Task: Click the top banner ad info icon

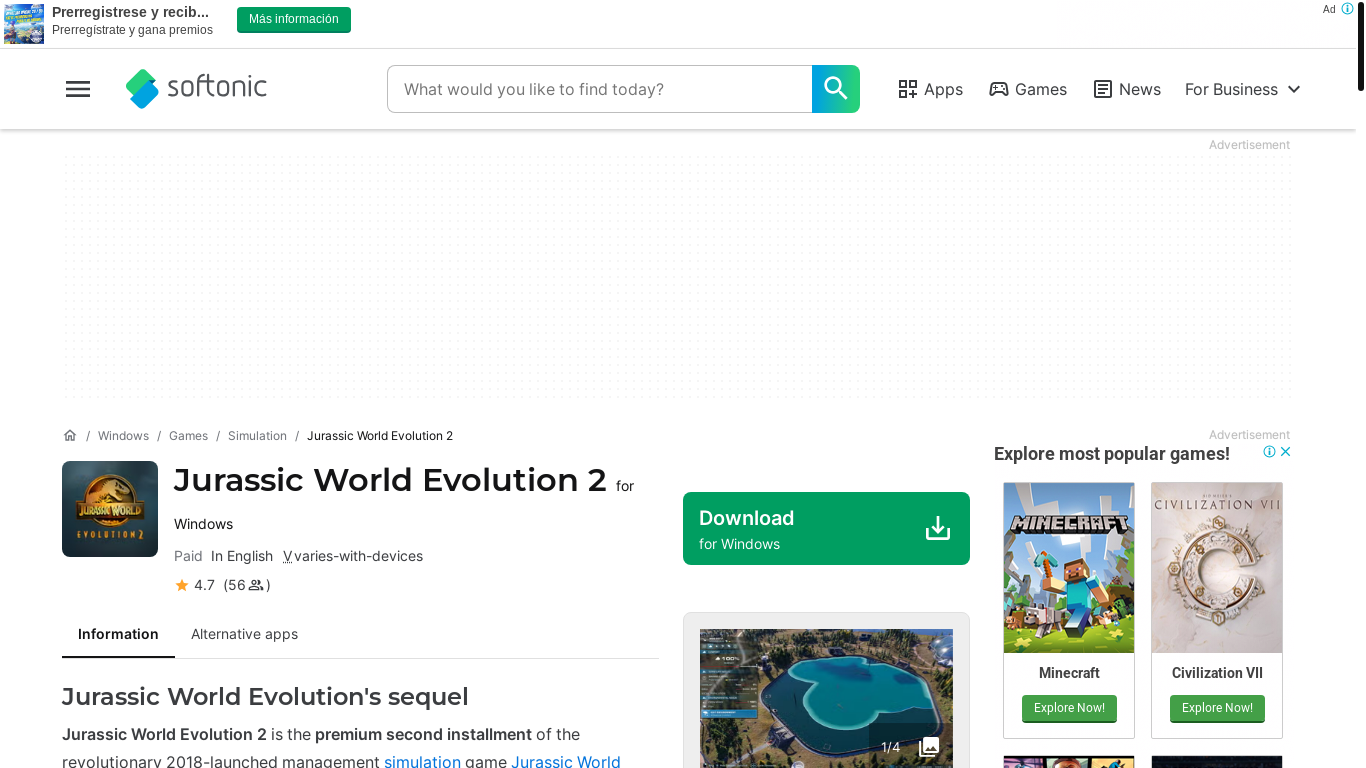Action: [x=1347, y=9]
